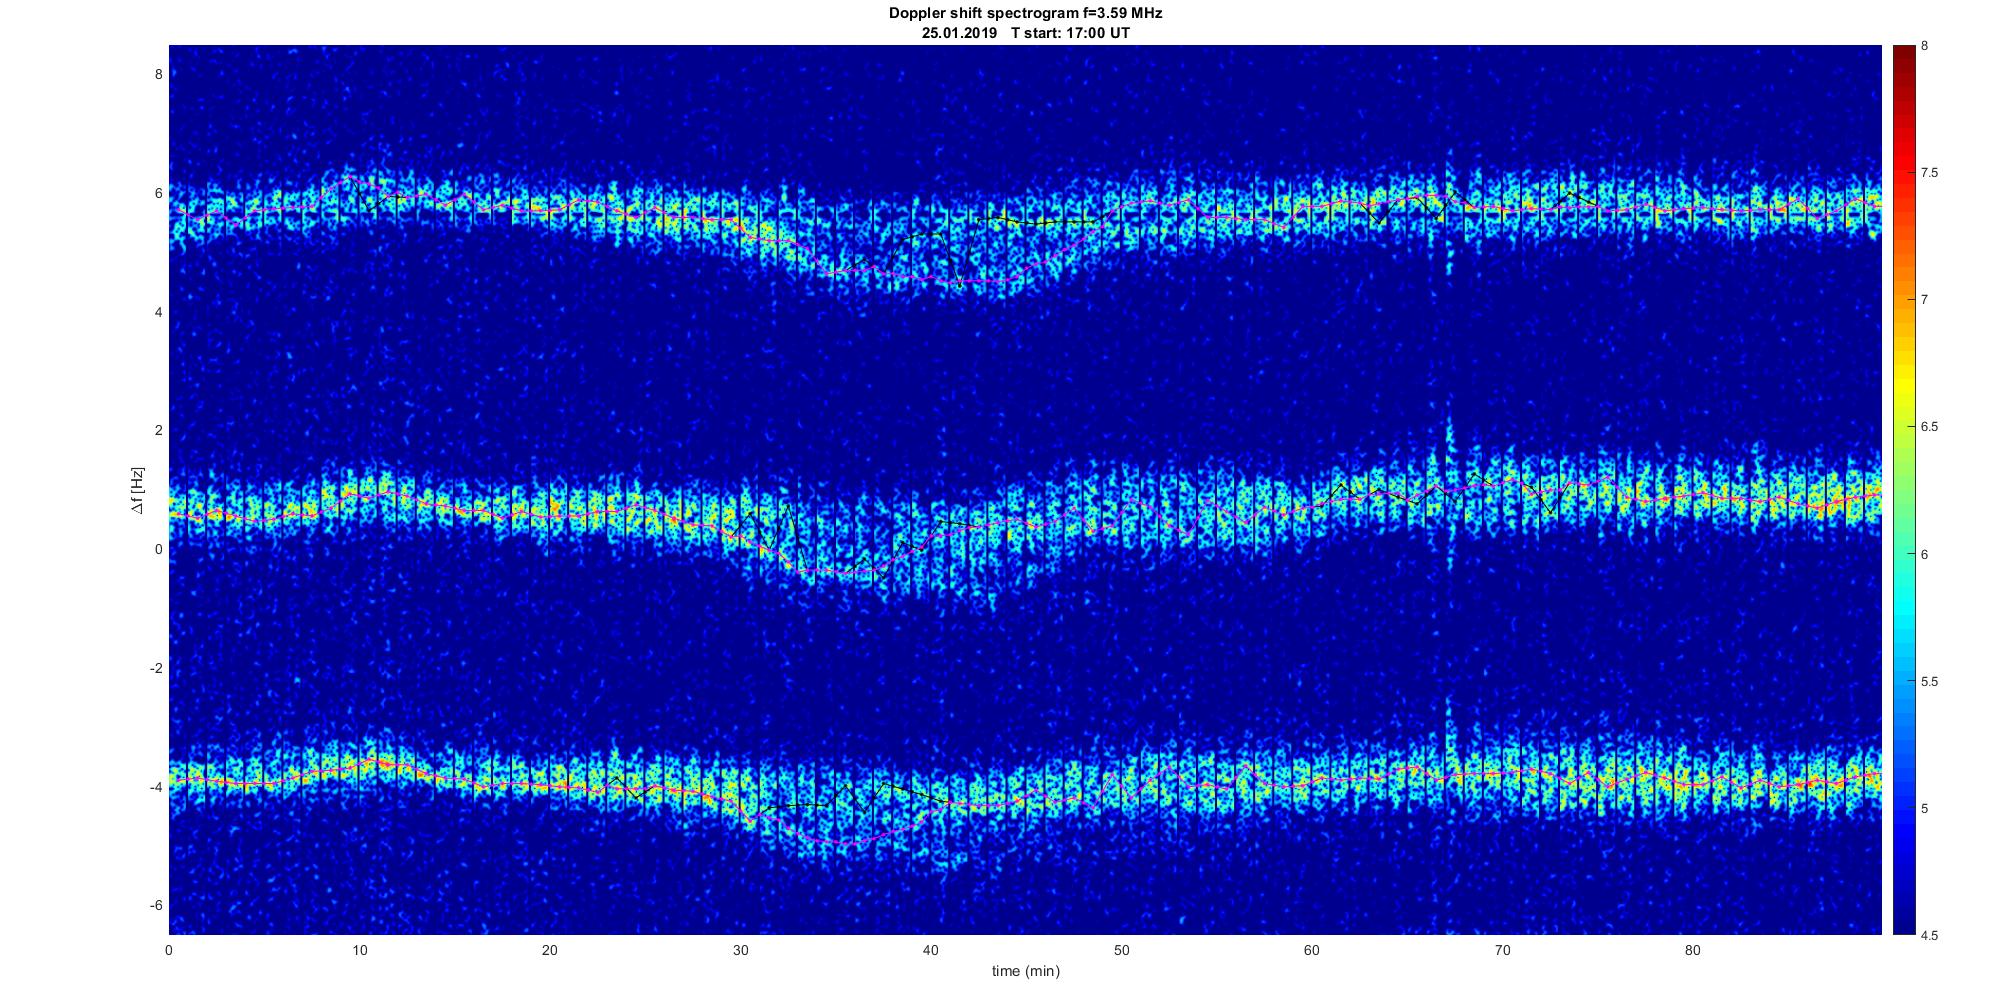Click the y-axis tick label -6
2000x1003 pixels.
(x=155, y=905)
